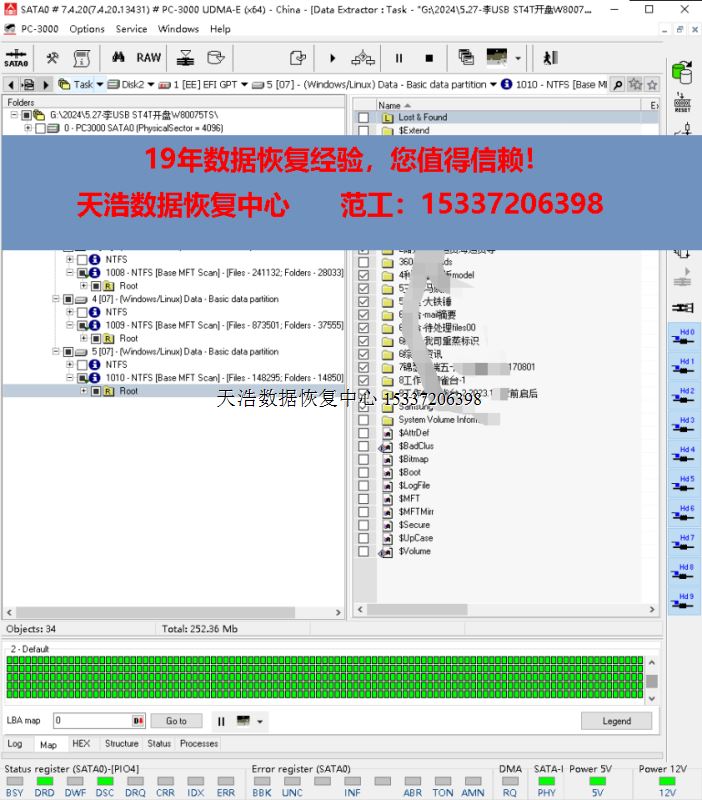Check the Lost & Found checkbox

point(364,118)
